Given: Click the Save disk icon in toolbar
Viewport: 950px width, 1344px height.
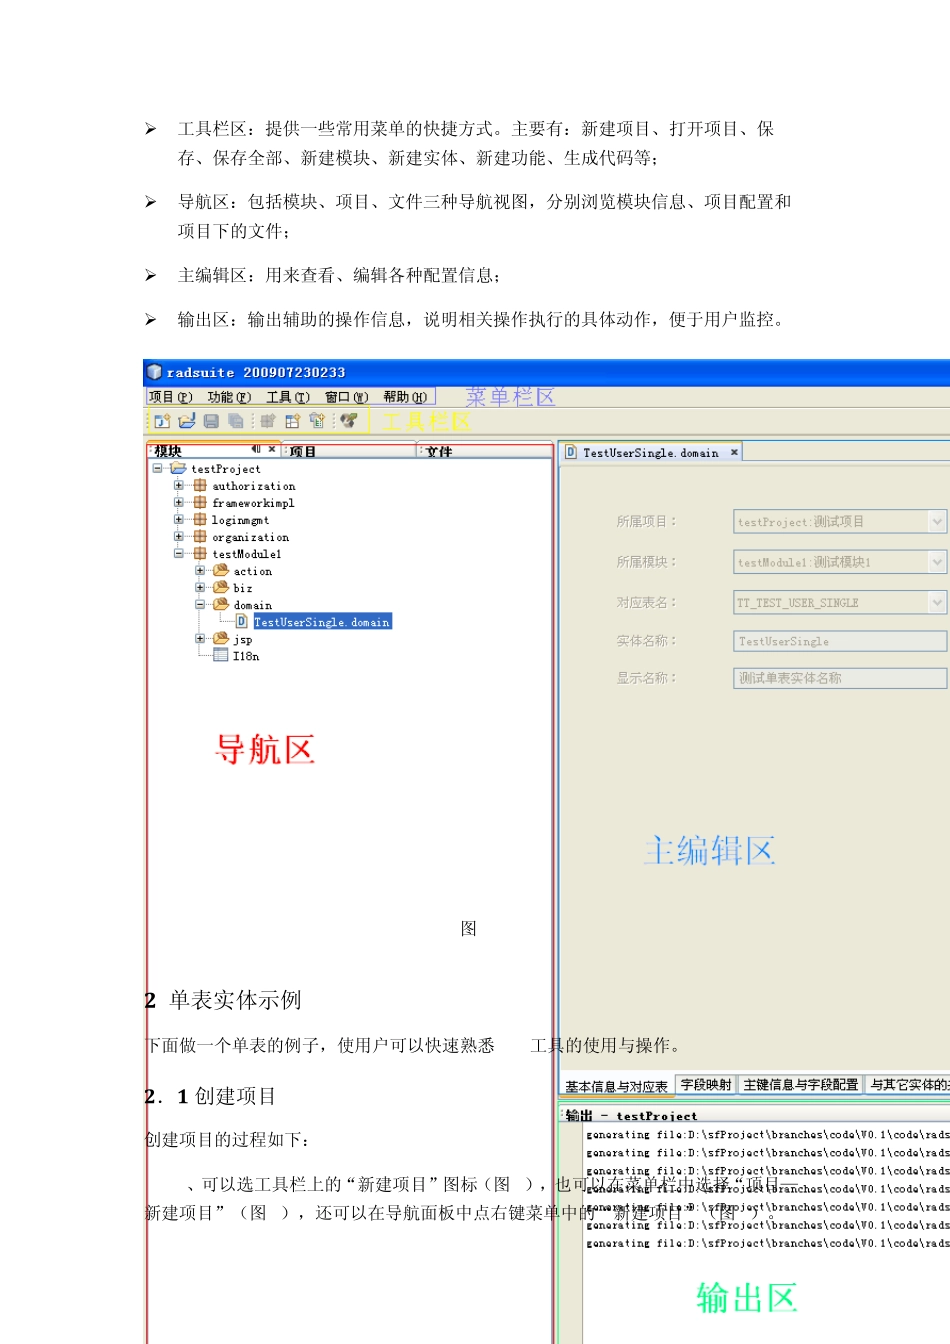Looking at the screenshot, I should [x=211, y=421].
